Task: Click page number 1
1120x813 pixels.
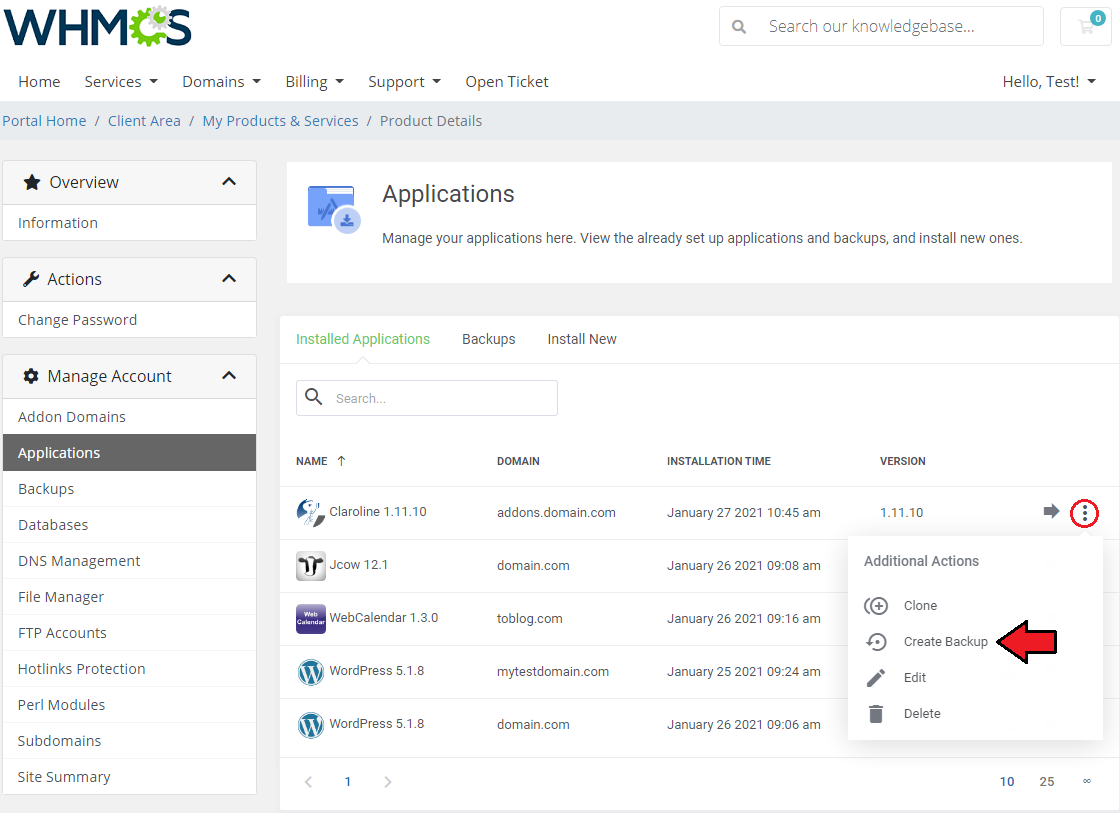Action: 348,782
